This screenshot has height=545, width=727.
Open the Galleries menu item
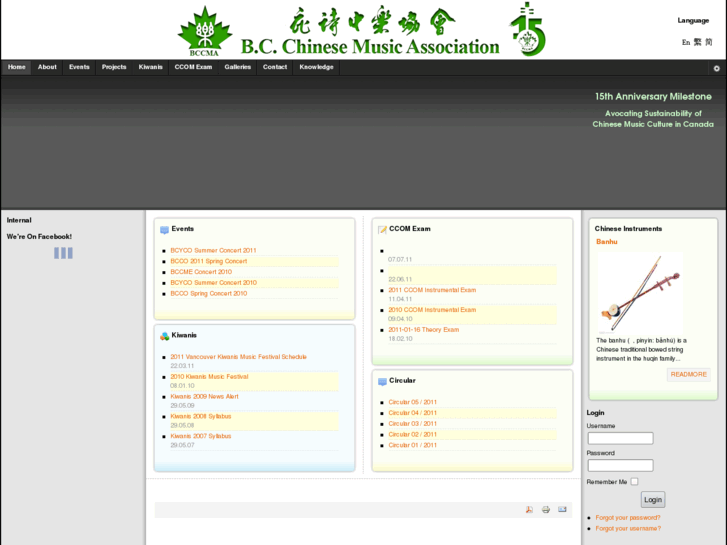[237, 67]
